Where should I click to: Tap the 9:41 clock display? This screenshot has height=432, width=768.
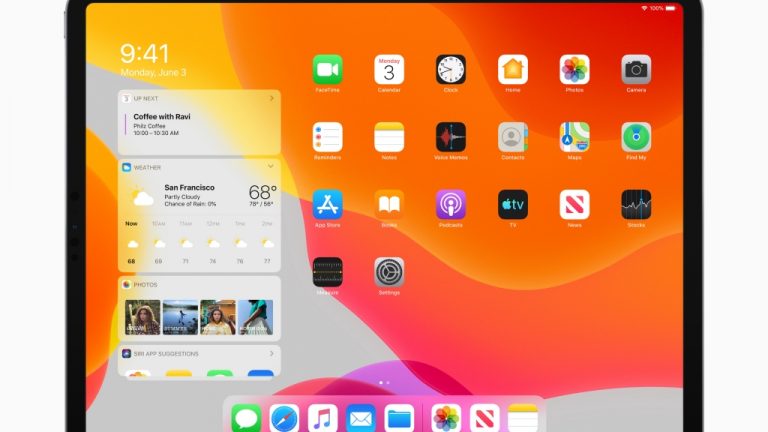tap(145, 53)
